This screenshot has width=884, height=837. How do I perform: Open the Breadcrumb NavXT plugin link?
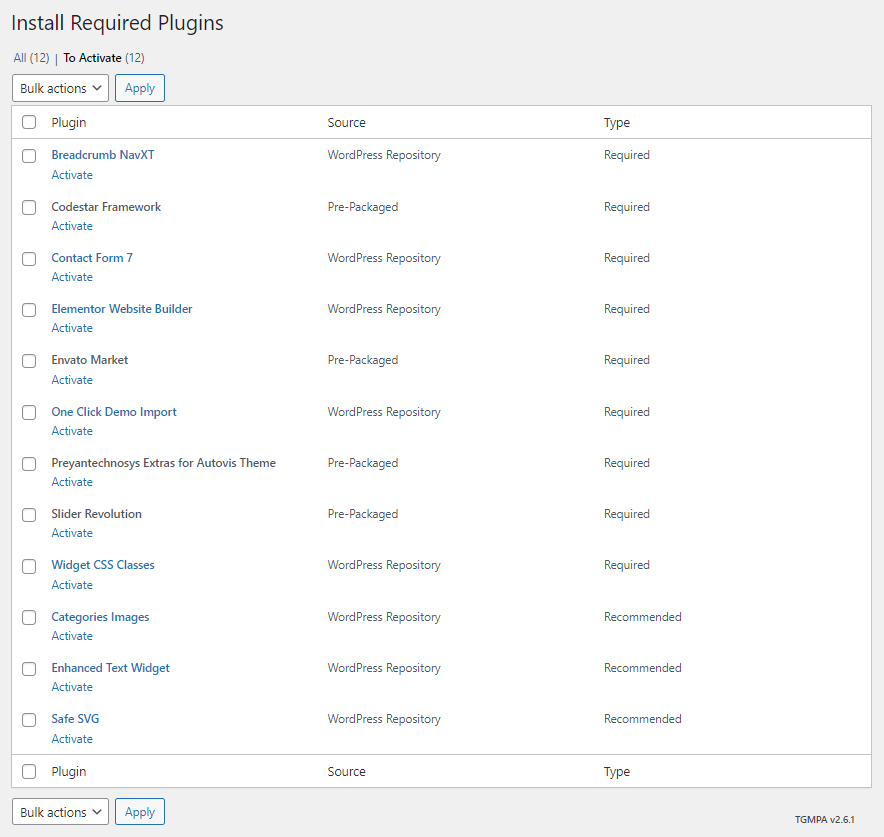click(x=103, y=154)
